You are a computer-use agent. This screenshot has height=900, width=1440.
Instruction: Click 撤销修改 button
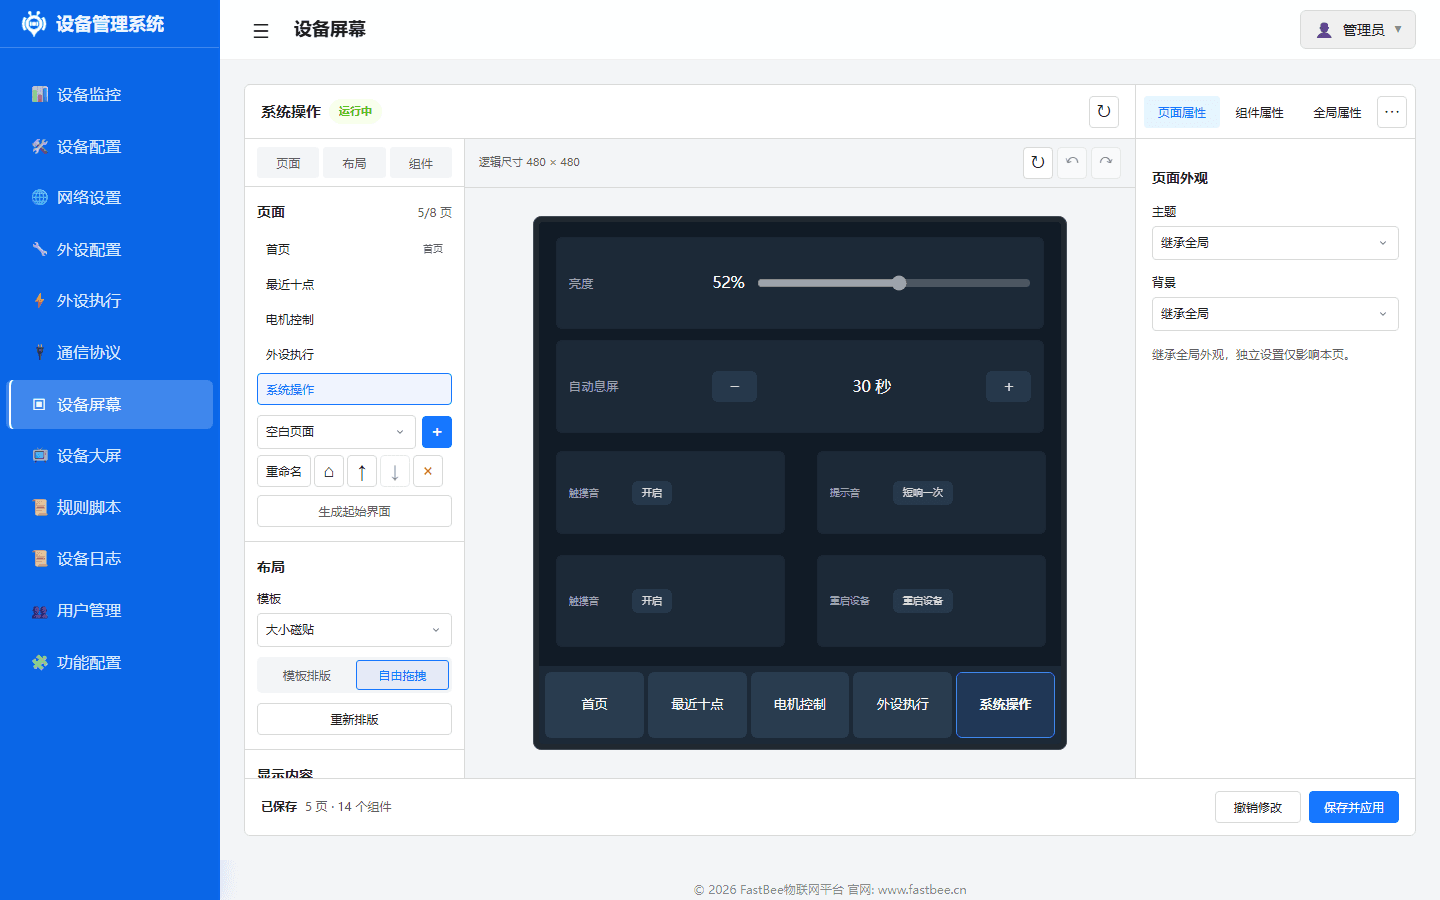click(x=1258, y=807)
